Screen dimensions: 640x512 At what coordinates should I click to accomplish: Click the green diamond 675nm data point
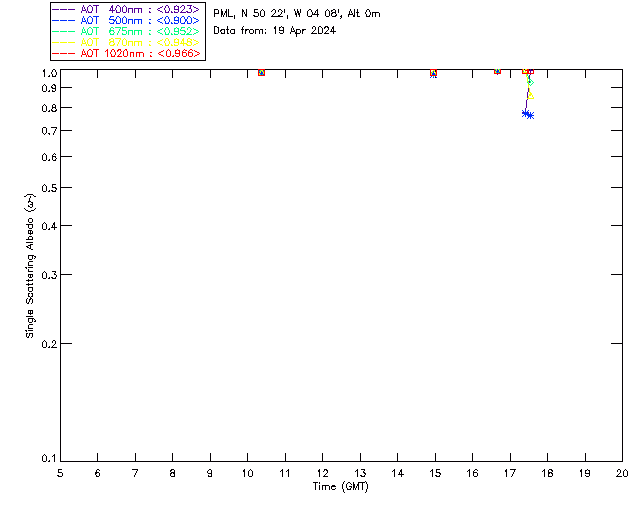click(x=530, y=82)
